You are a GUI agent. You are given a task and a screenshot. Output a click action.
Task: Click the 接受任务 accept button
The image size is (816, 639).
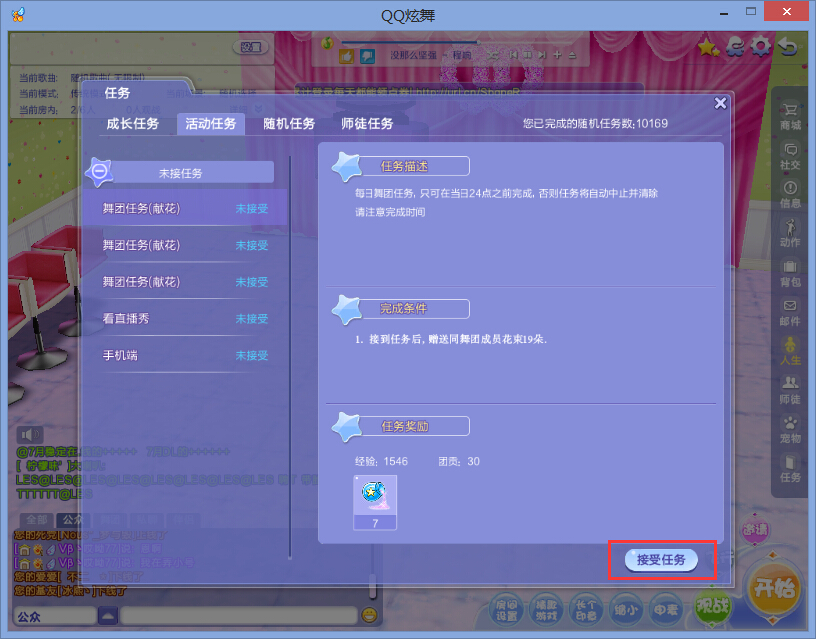click(661, 560)
